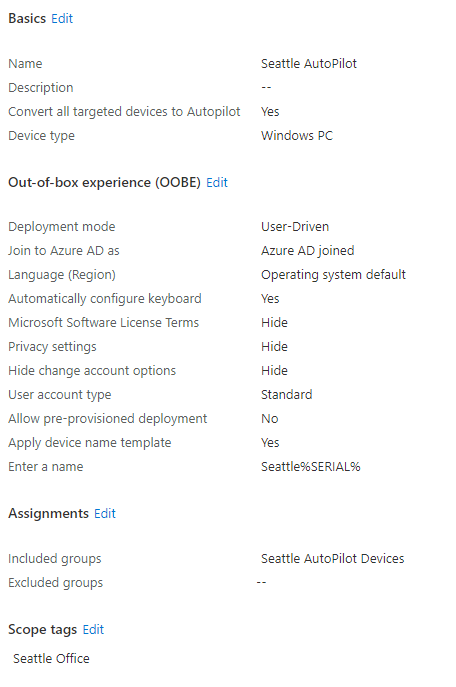The width and height of the screenshot is (456, 687).
Task: Select the User-Driven value
Action: (295, 227)
